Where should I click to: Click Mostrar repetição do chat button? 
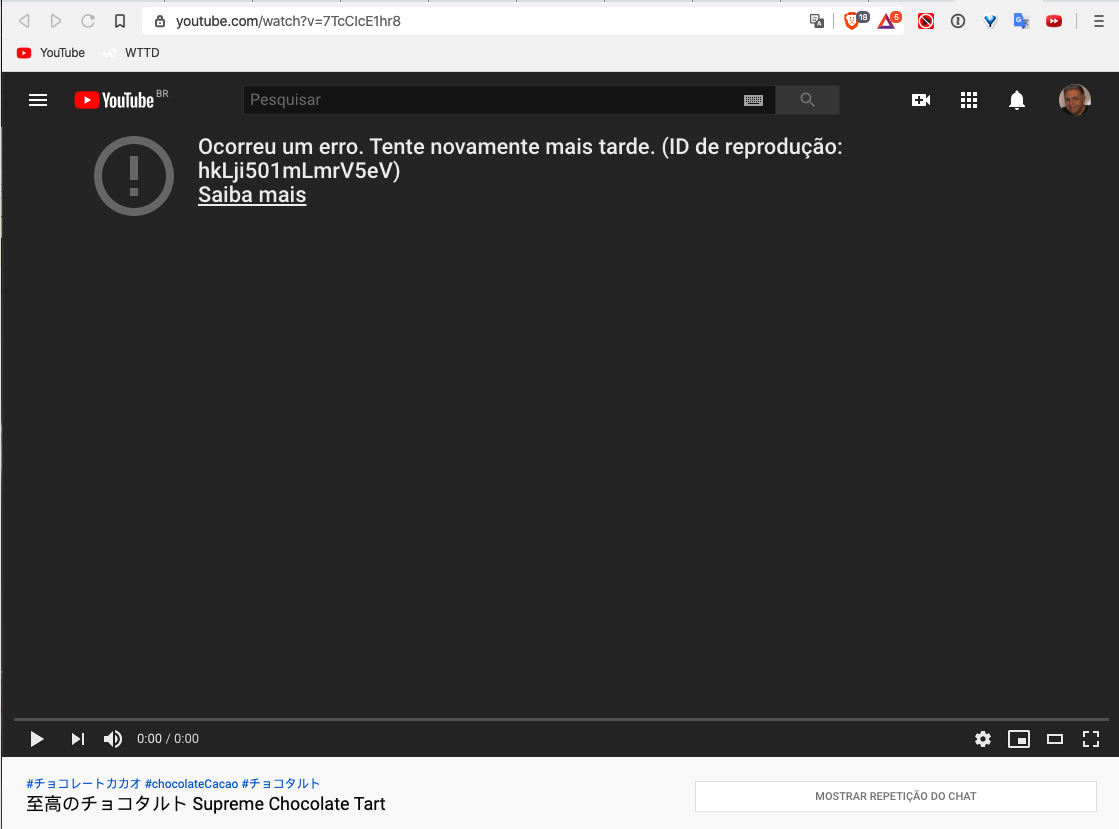coord(896,796)
